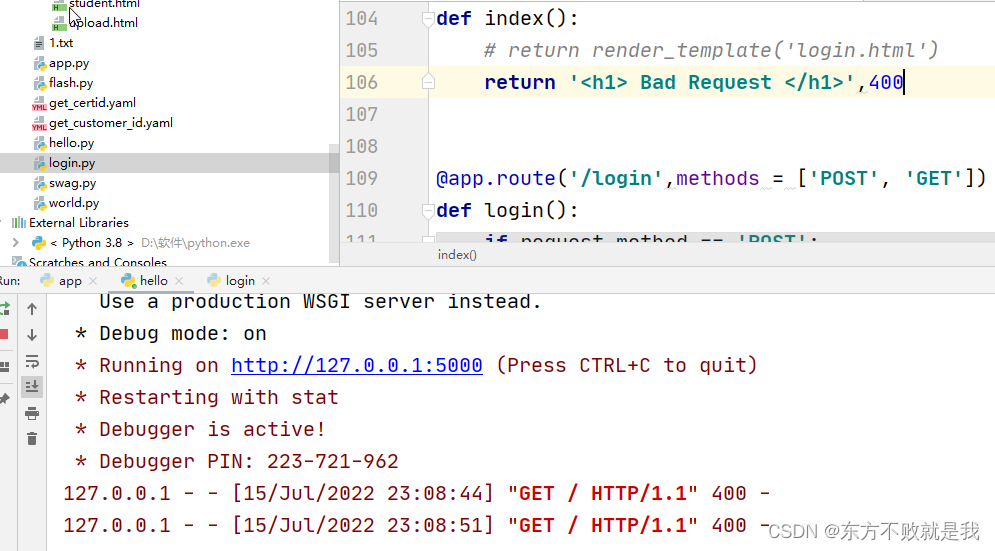Collapse the login() function at line 110
The height and width of the screenshot is (551, 995).
pos(428,211)
